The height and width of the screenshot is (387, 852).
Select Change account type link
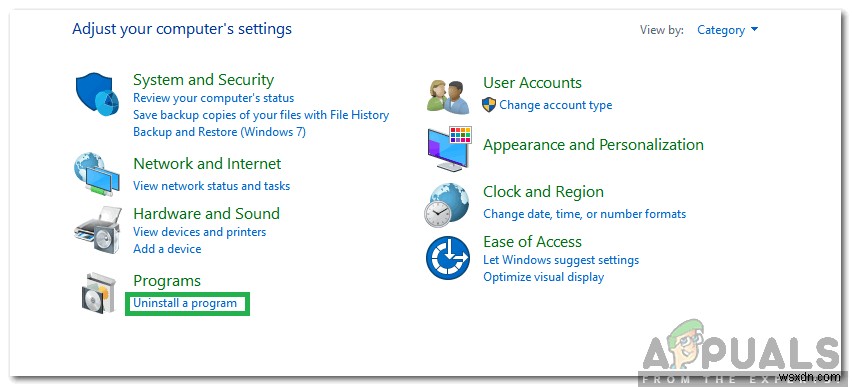pos(556,105)
